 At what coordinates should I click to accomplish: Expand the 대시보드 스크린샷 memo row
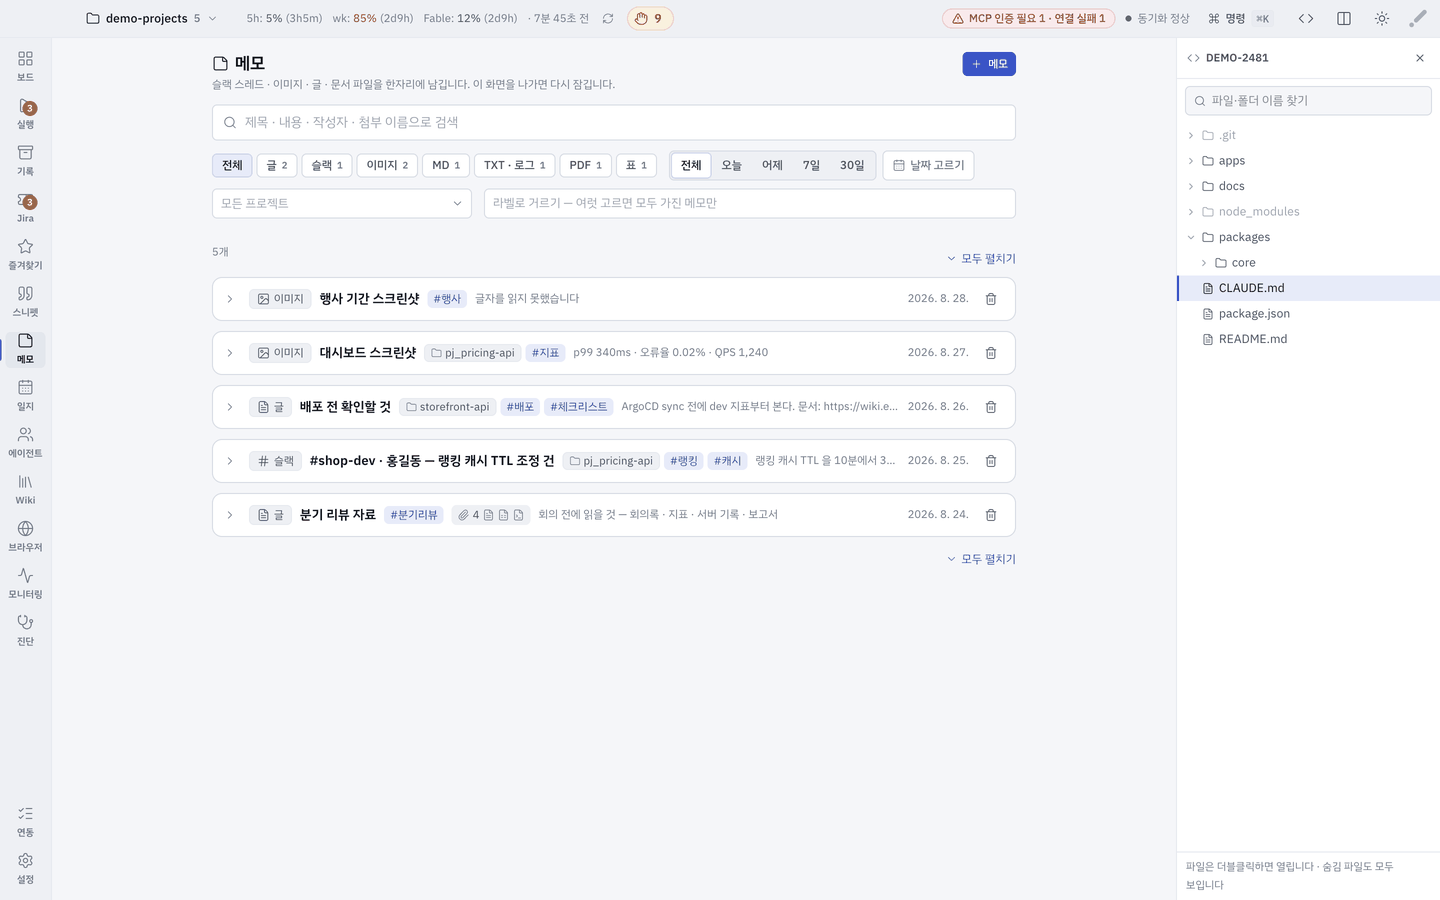(x=230, y=353)
